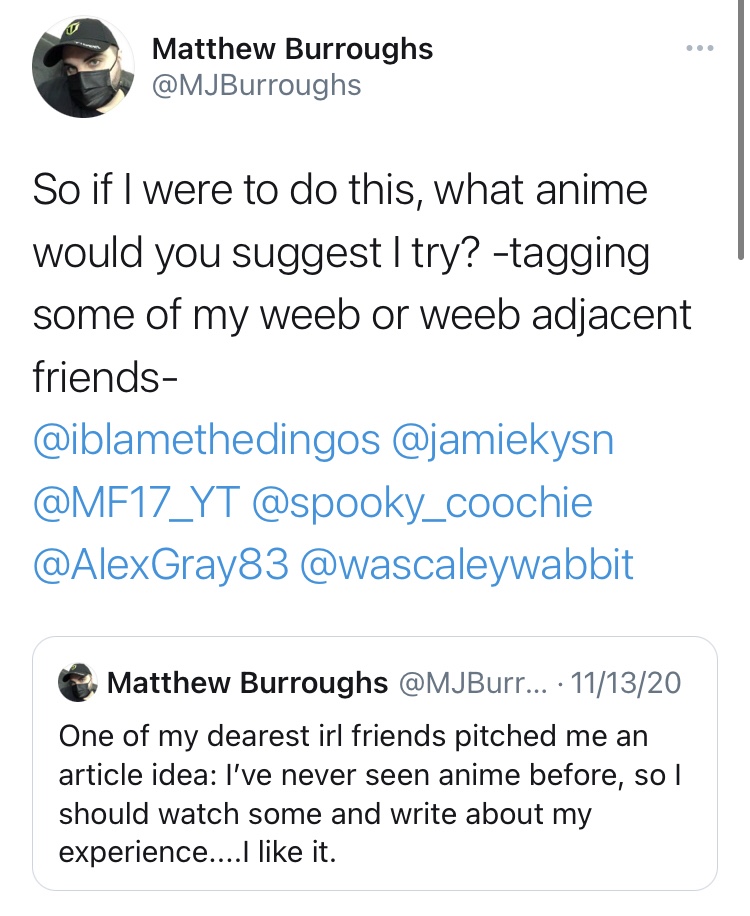Visit the @jamiekysn profile mention
750x916 pixels.
(506, 441)
